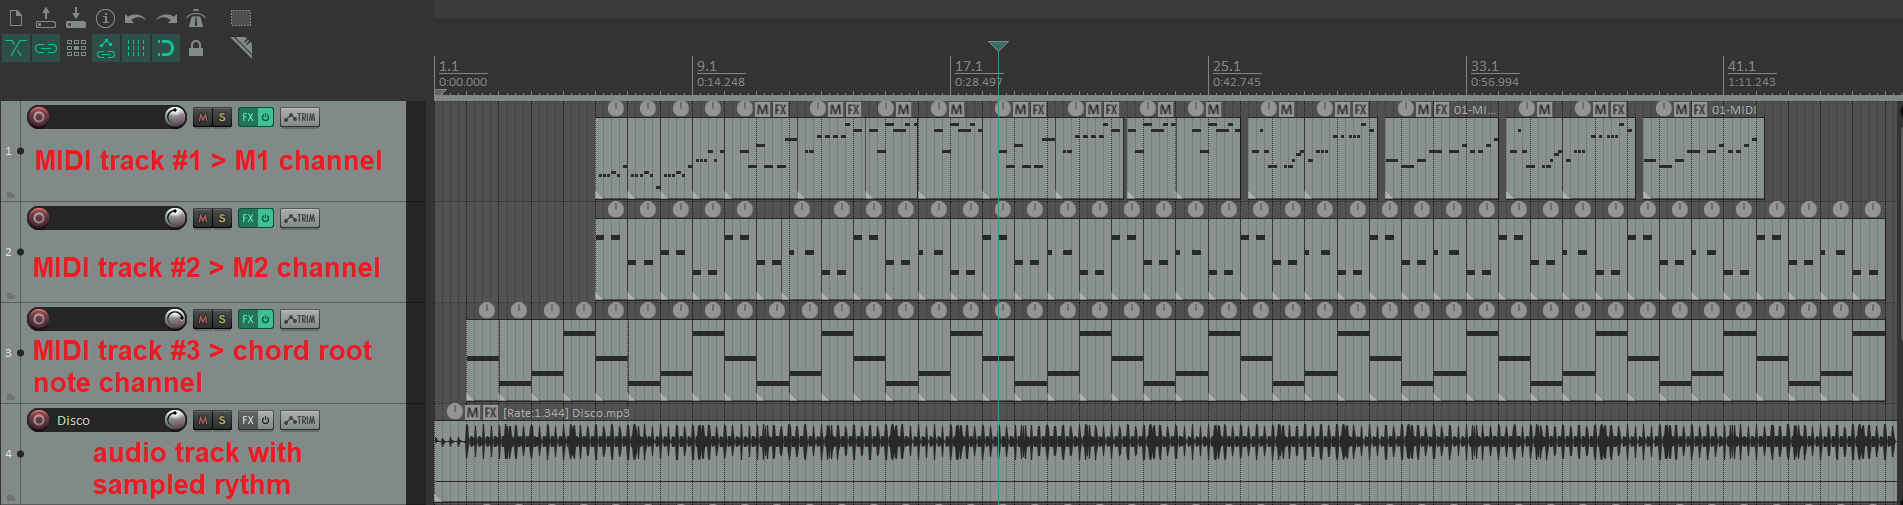Toggle item grouping link icon
The image size is (1903, 505).
[x=46, y=48]
